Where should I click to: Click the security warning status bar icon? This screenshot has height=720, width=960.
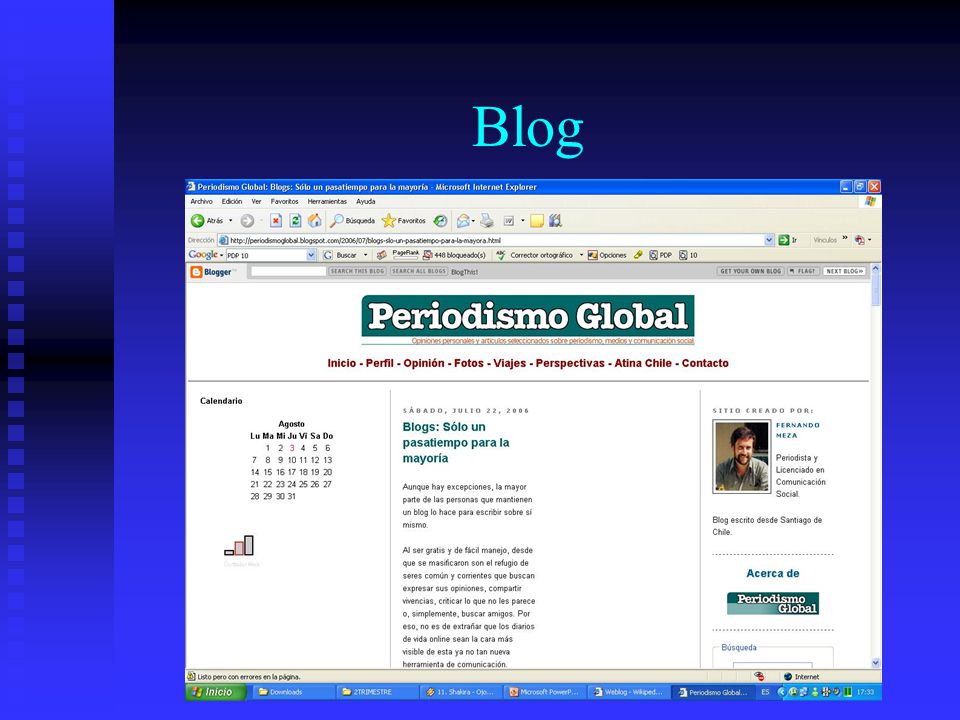(x=759, y=677)
